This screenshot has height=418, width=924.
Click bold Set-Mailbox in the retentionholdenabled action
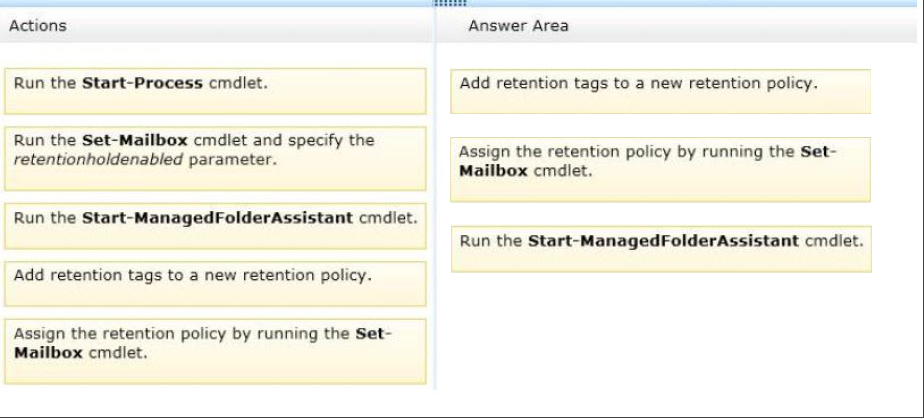coord(134,140)
